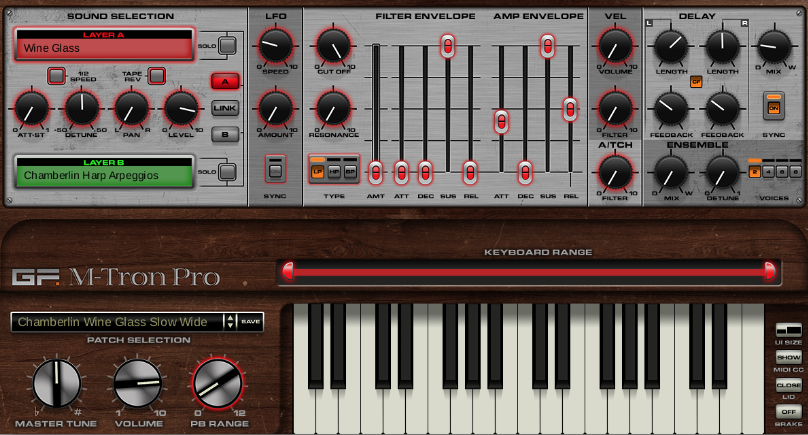The image size is (808, 435).
Task: Click the amp envelope DEC slider
Action: pyautogui.click(x=525, y=173)
